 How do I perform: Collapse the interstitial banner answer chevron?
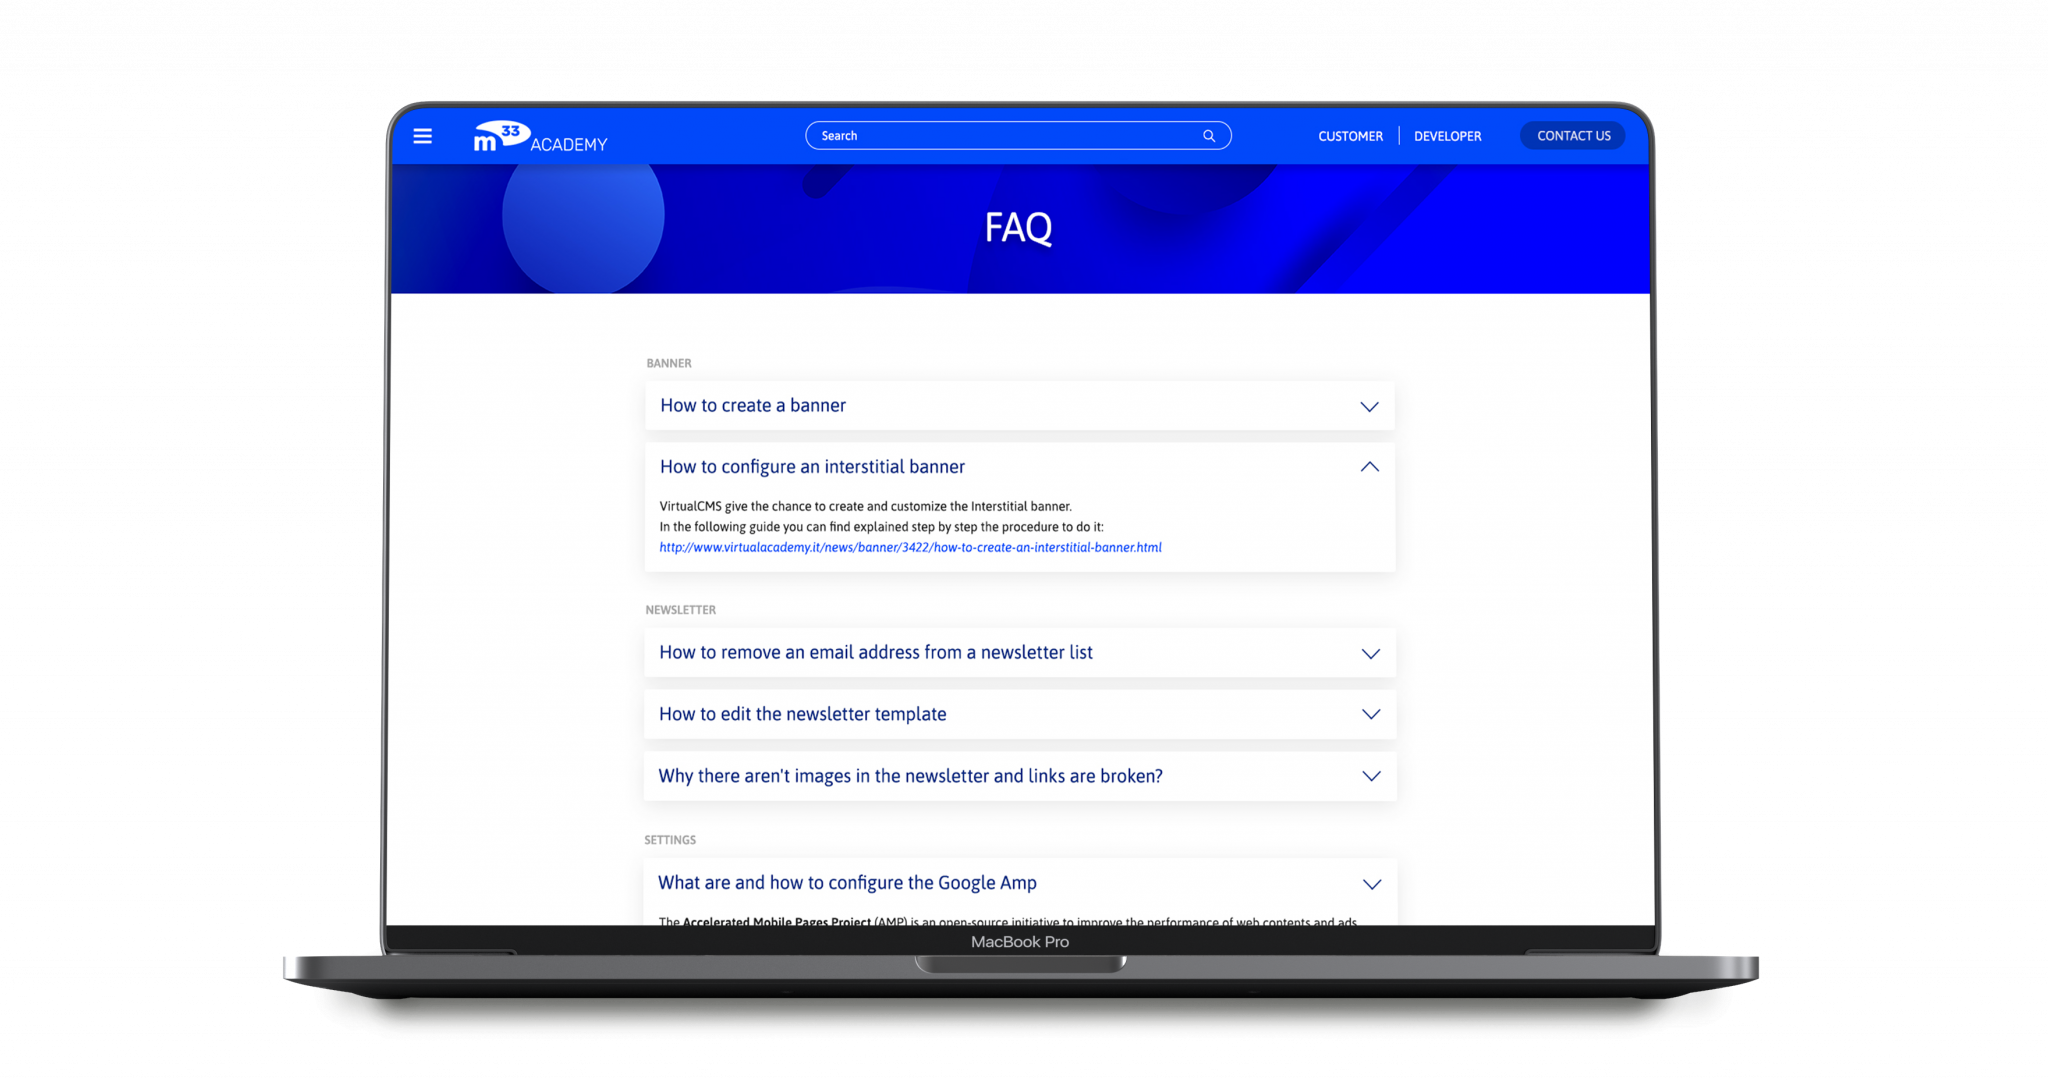click(1369, 467)
